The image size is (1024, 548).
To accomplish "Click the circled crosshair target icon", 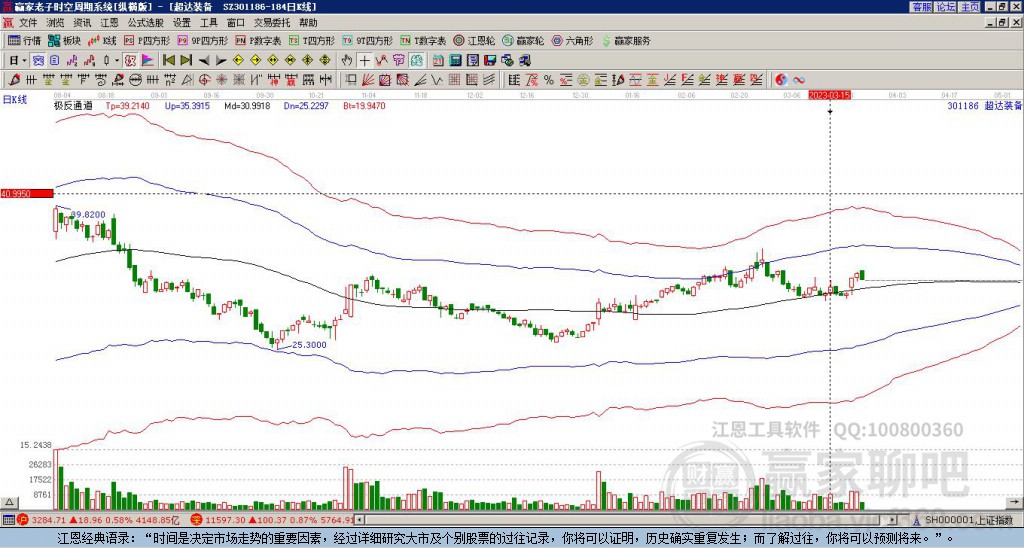I will (x=204, y=80).
